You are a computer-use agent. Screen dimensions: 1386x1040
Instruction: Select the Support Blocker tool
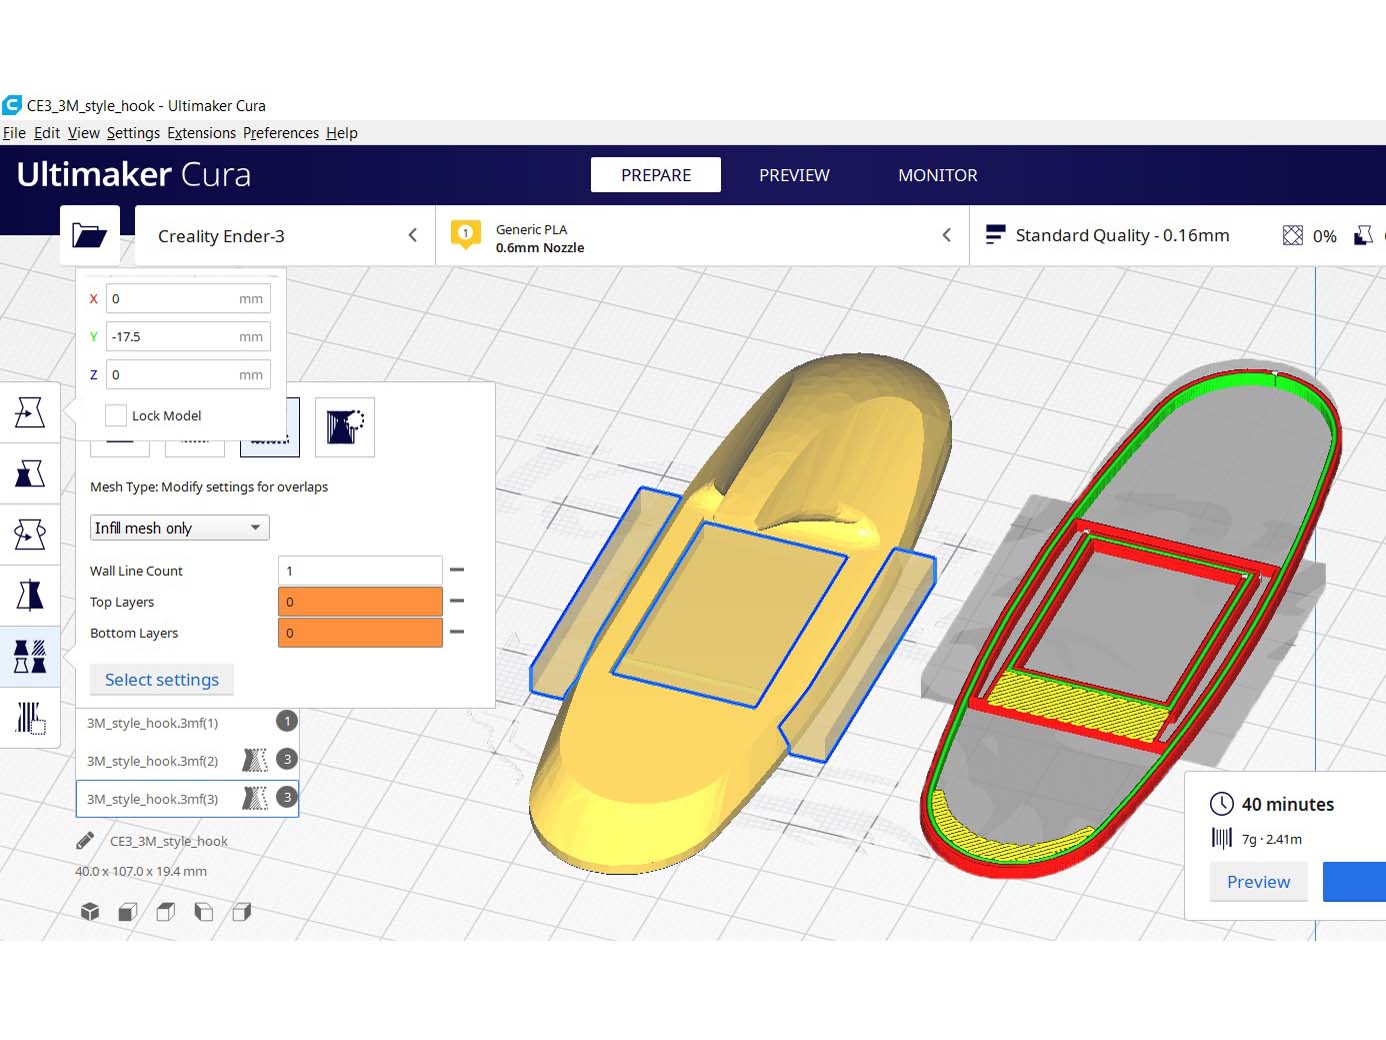[x=30, y=717]
